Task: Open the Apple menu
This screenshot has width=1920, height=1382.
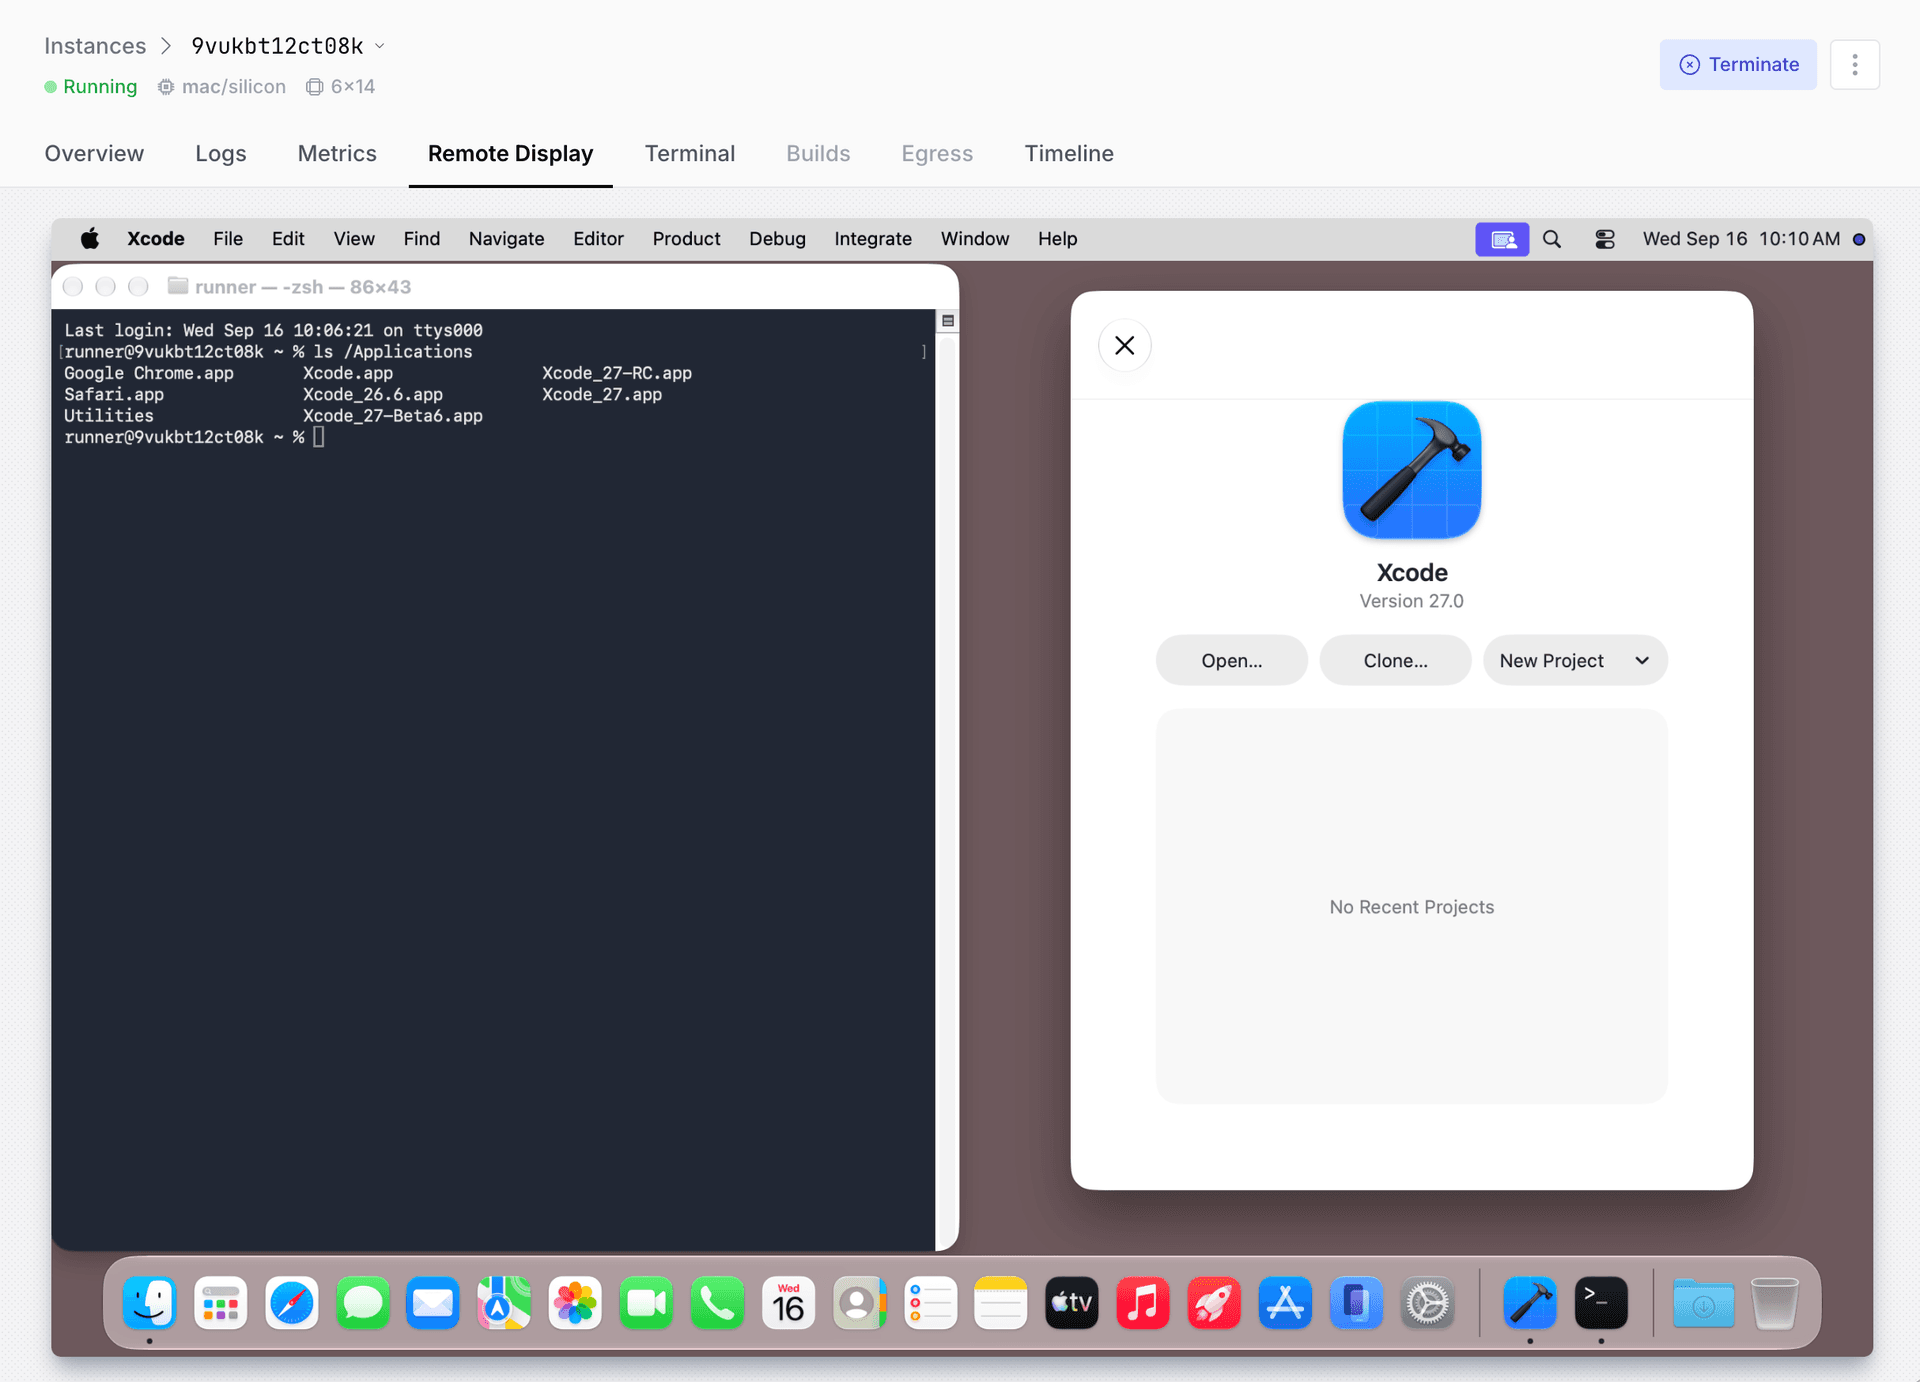Action: 90,239
